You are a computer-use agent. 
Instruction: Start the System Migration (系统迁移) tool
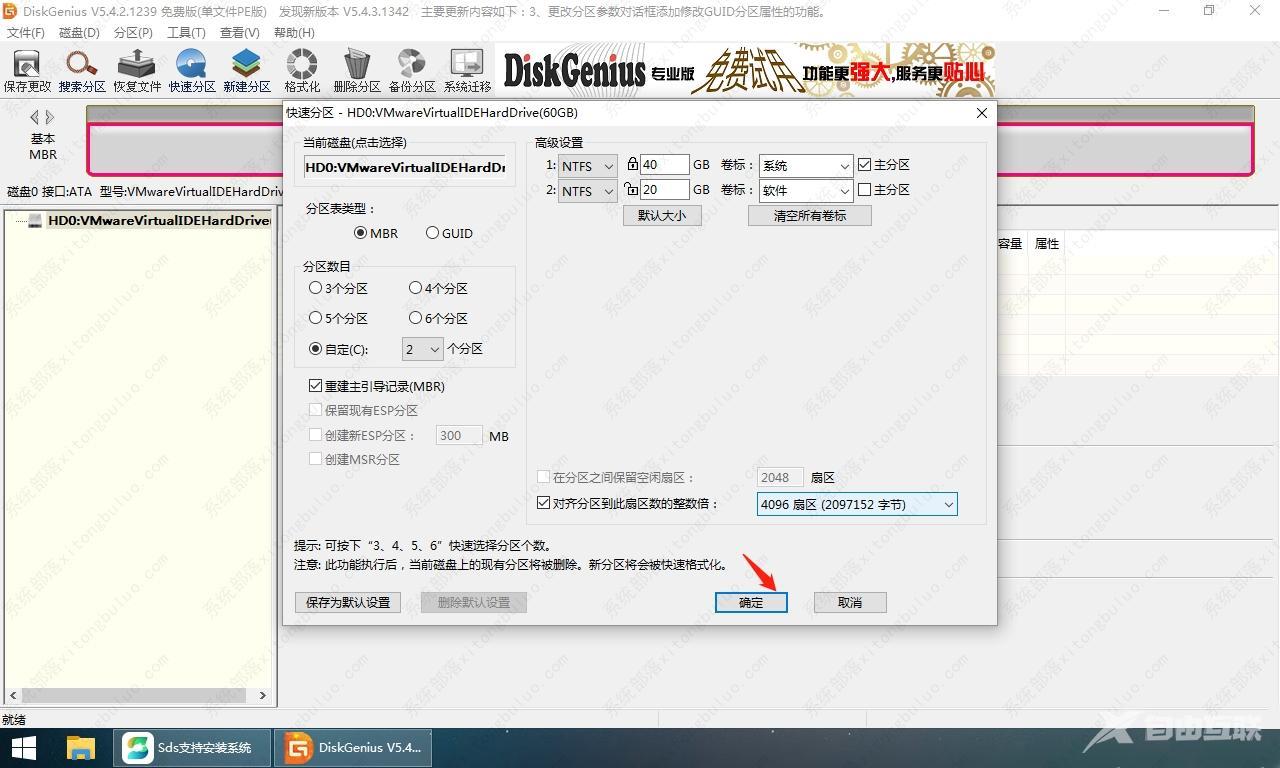(x=467, y=70)
